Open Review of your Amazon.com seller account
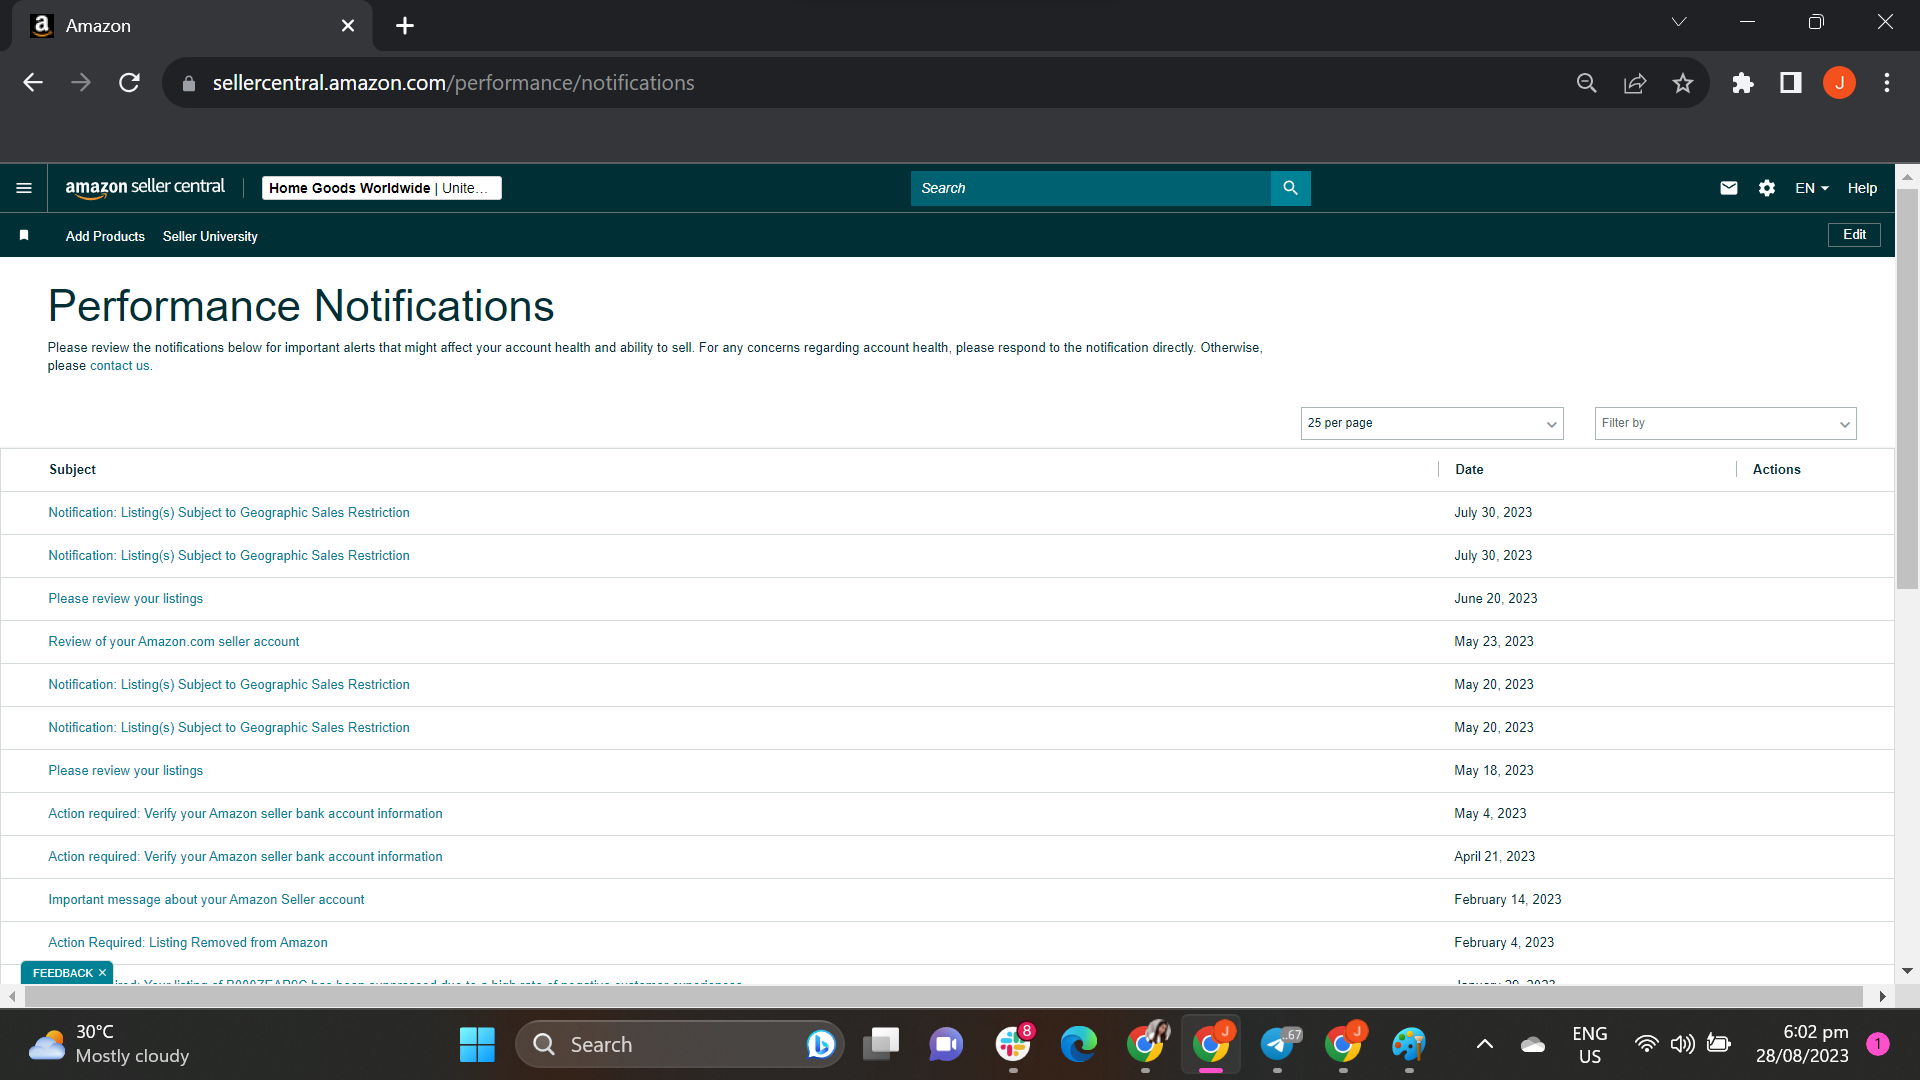1920x1080 pixels. point(174,642)
